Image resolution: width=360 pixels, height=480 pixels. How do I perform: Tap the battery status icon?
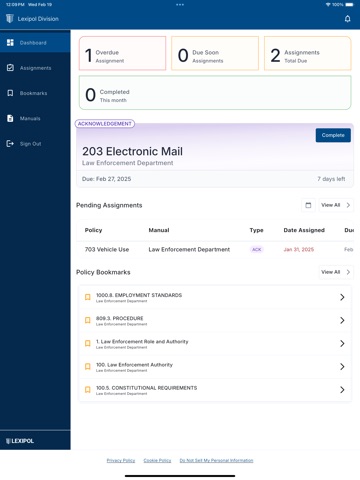pos(349,5)
